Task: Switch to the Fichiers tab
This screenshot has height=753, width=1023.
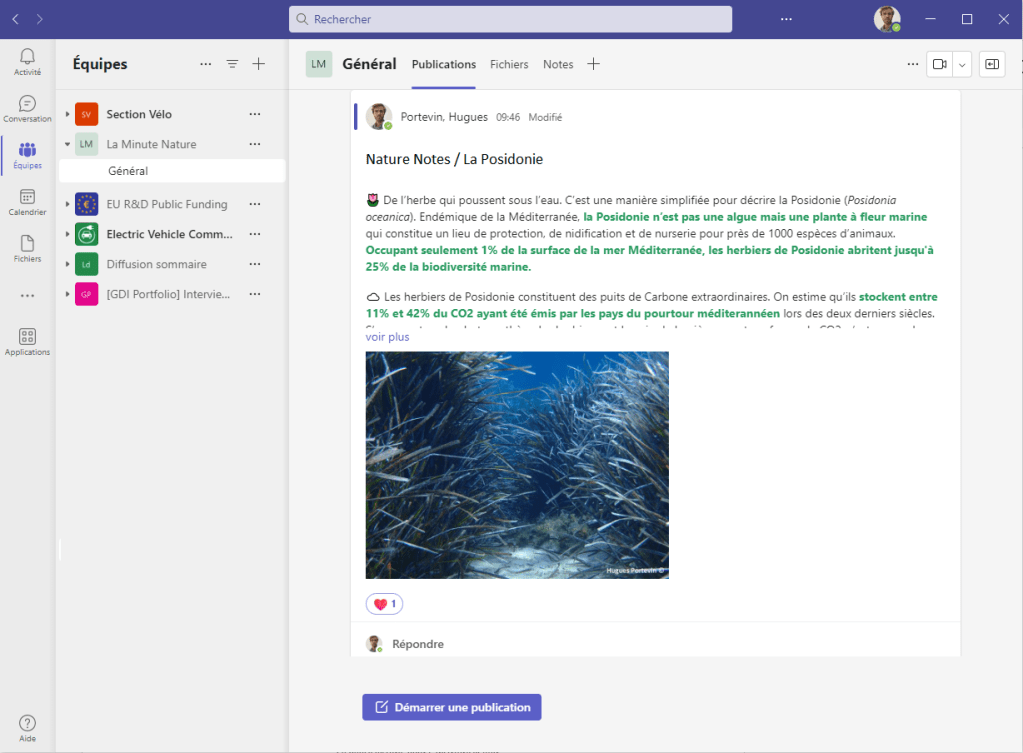Action: tap(509, 64)
